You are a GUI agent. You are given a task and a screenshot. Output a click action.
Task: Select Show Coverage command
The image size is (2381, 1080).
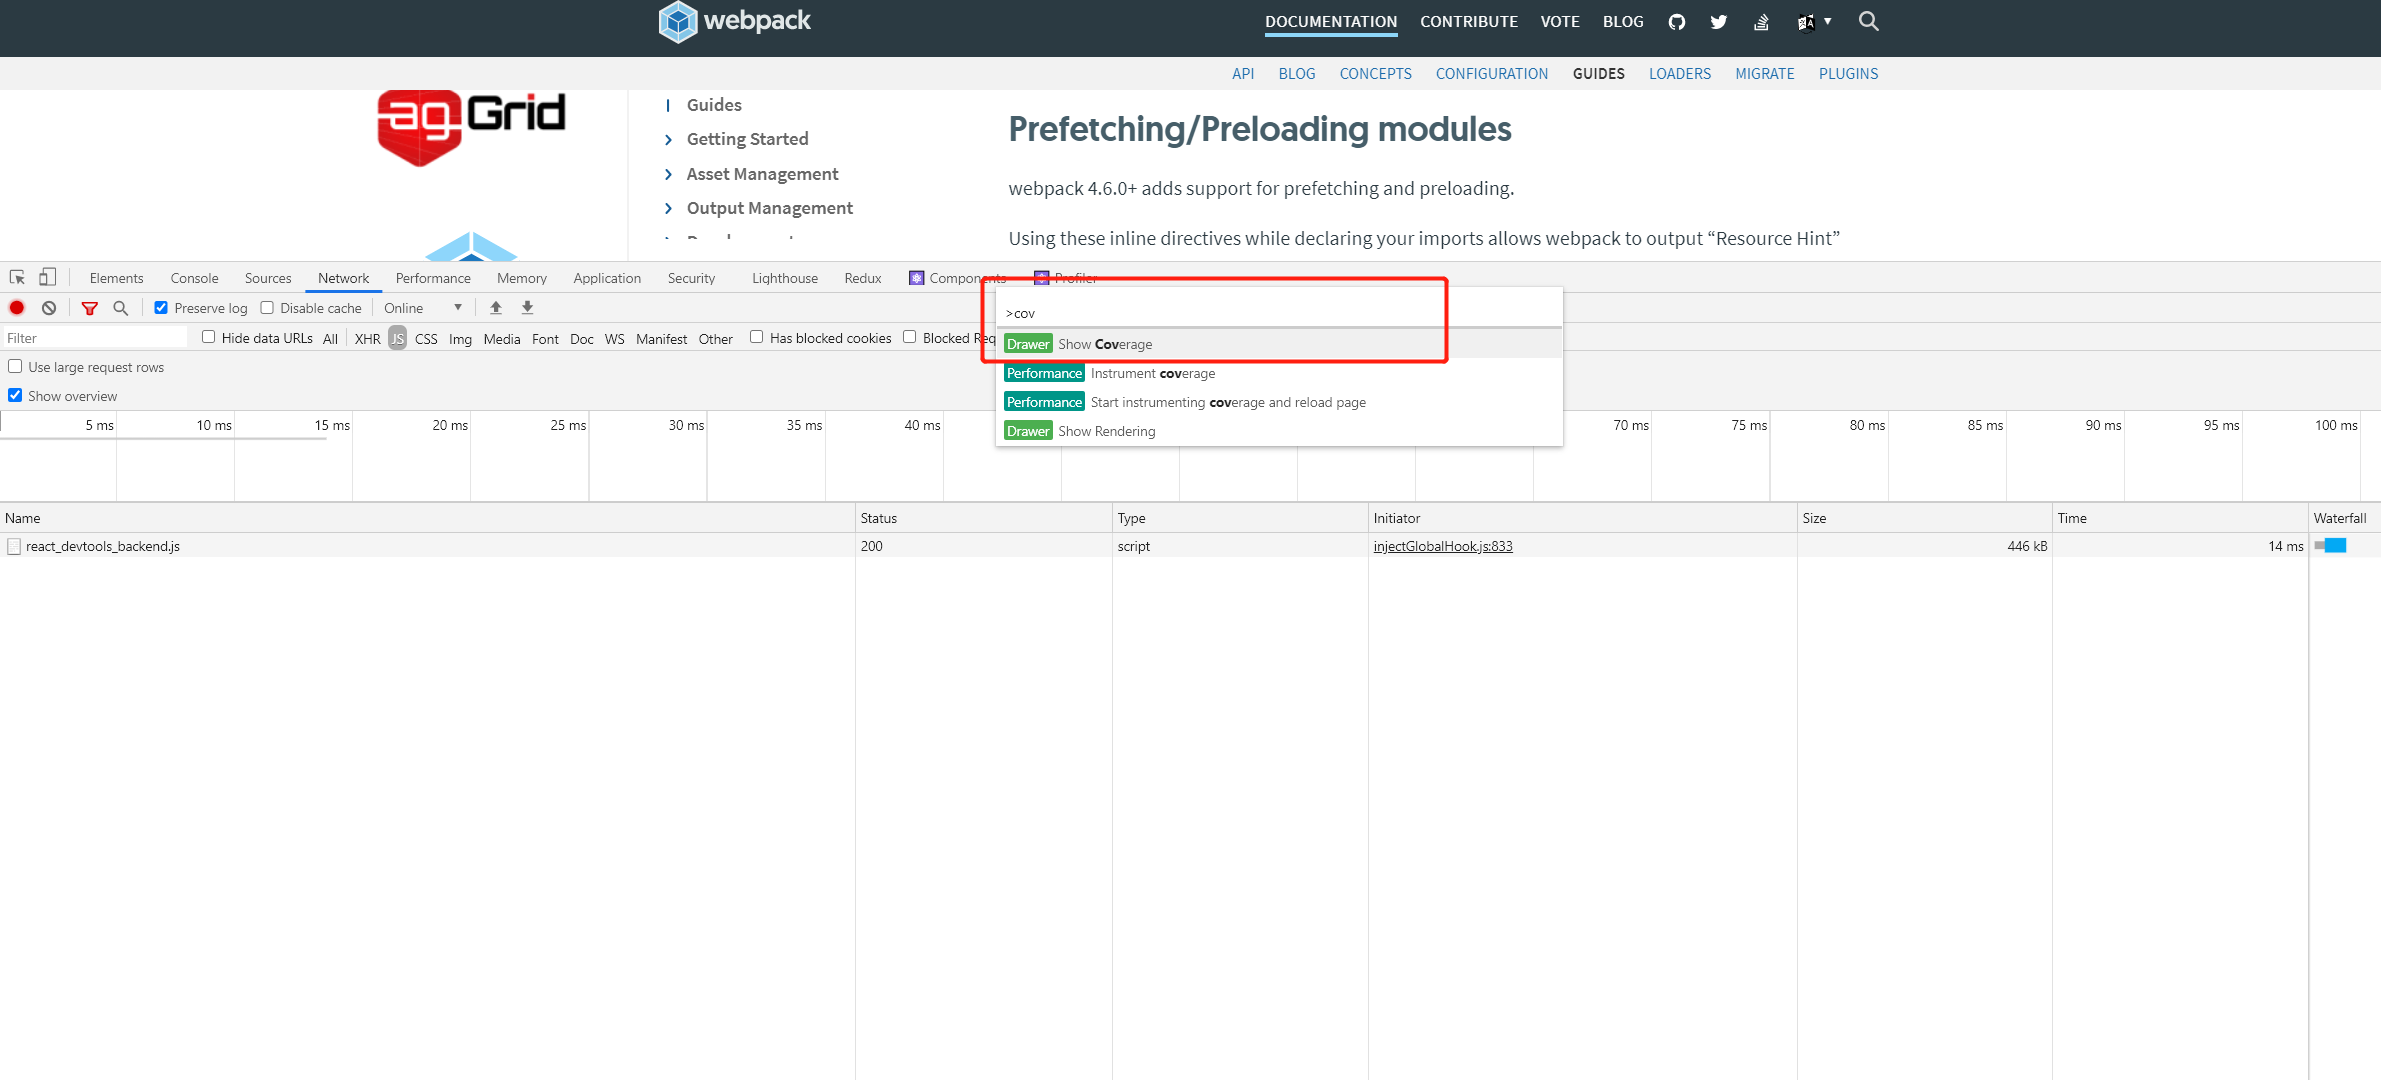1104,344
